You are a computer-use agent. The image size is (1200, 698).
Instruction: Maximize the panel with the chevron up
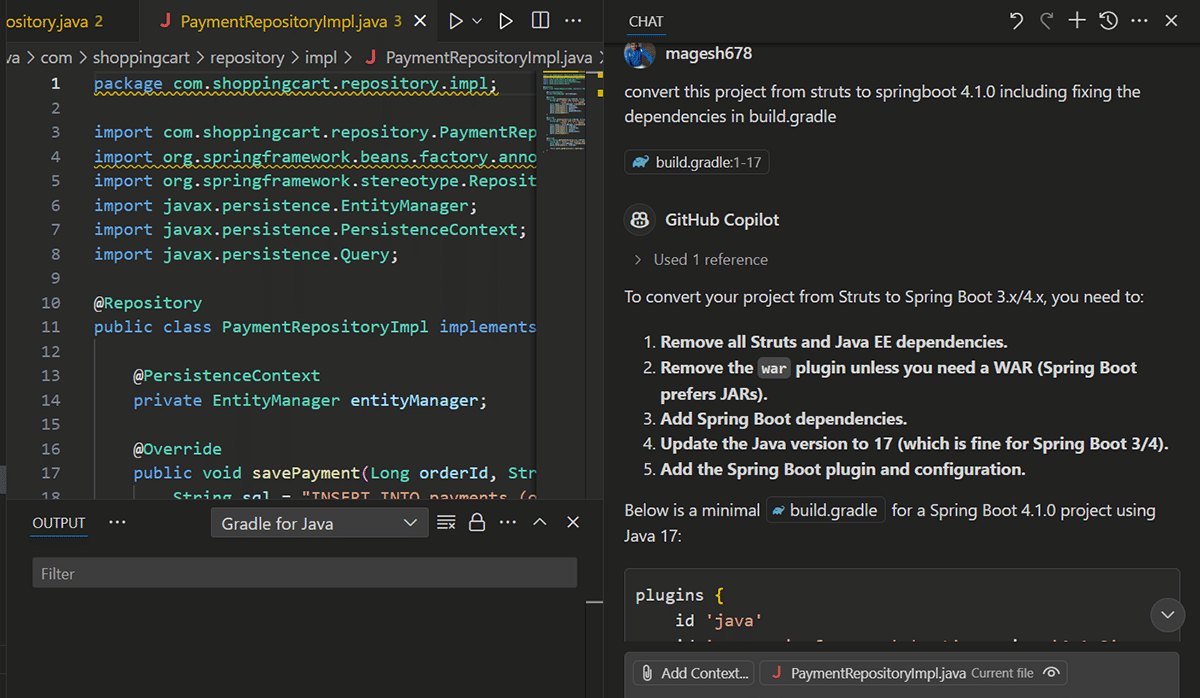[540, 522]
